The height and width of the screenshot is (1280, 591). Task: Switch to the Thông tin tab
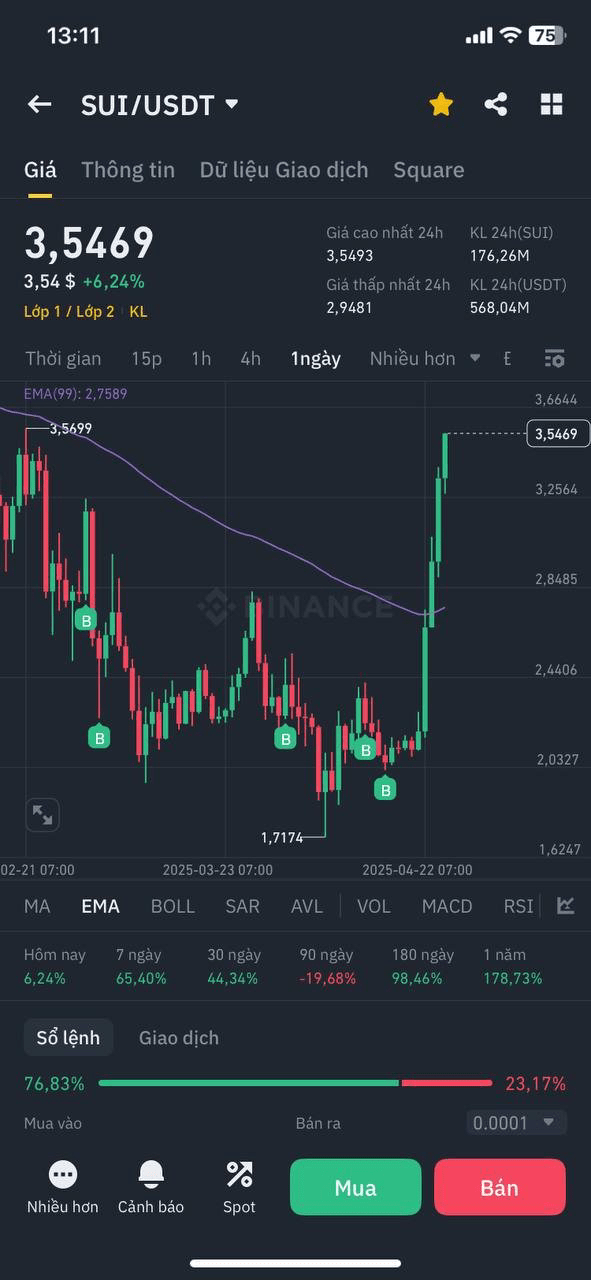pyautogui.click(x=128, y=170)
